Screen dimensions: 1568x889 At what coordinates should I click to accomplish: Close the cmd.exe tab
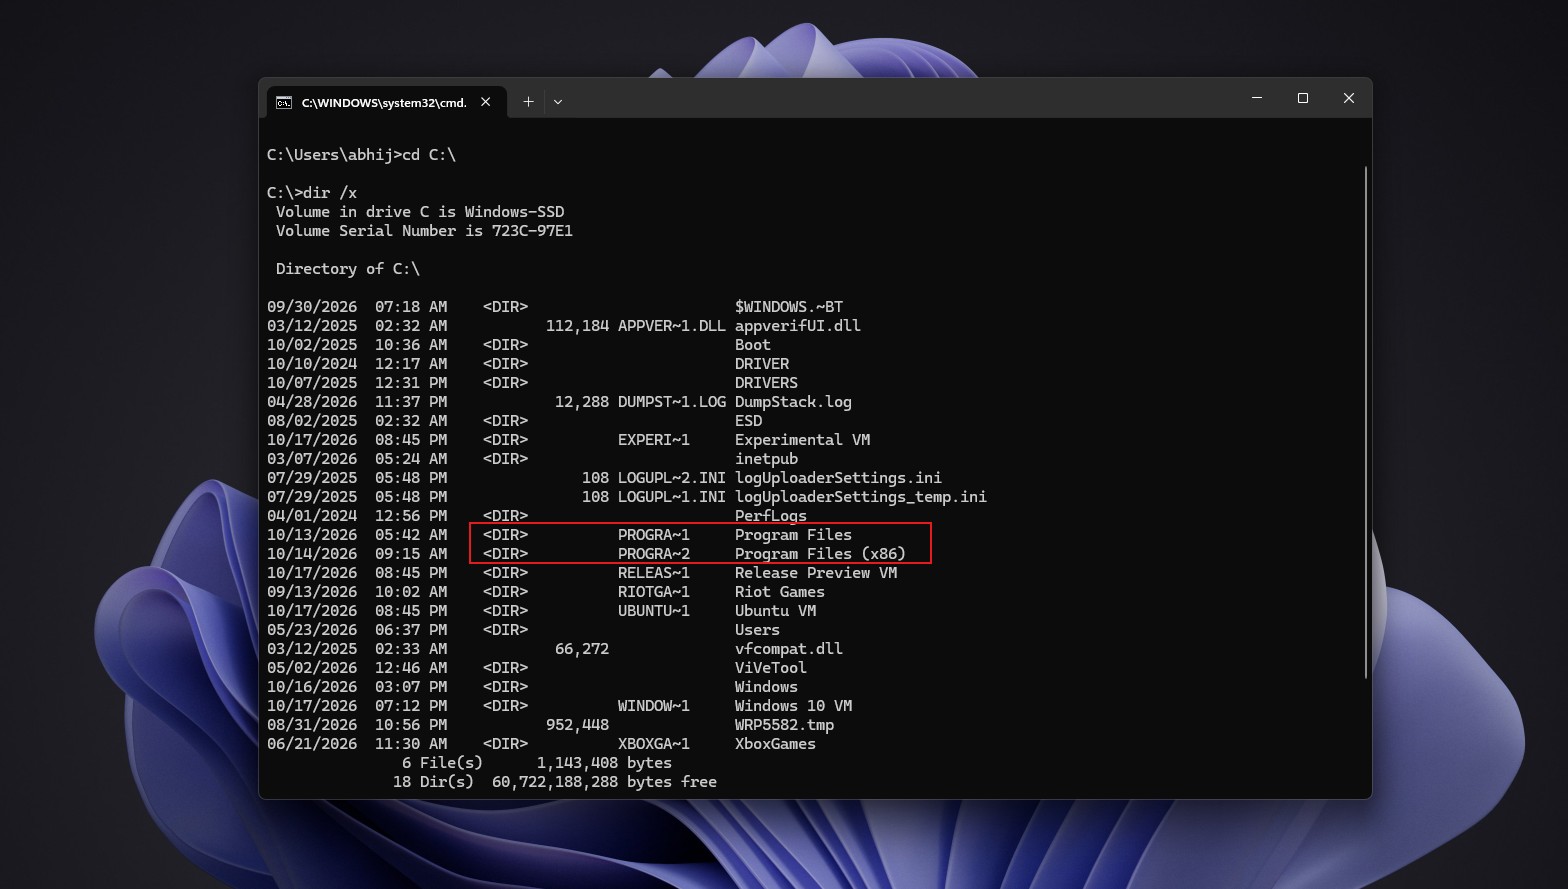[x=486, y=102]
